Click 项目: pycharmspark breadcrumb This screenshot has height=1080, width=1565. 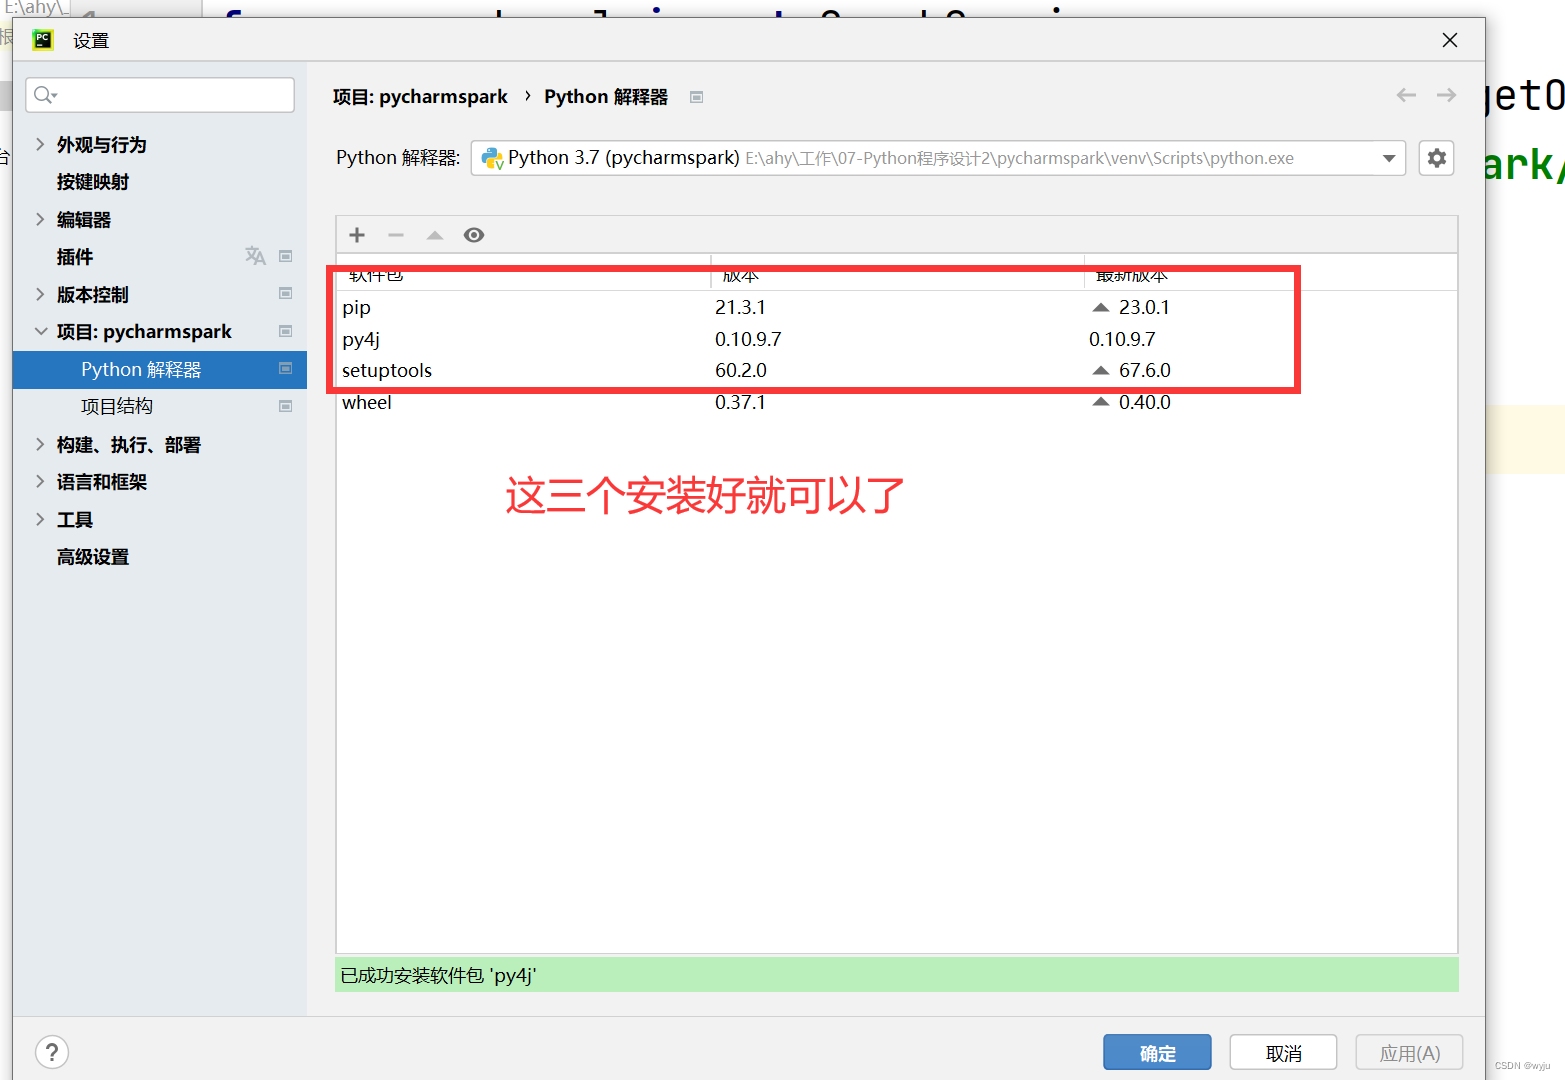pyautogui.click(x=420, y=96)
